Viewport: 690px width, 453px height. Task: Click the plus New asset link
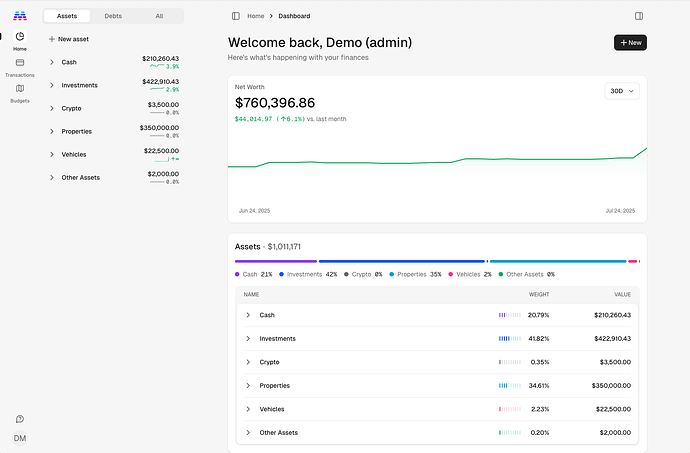69,39
